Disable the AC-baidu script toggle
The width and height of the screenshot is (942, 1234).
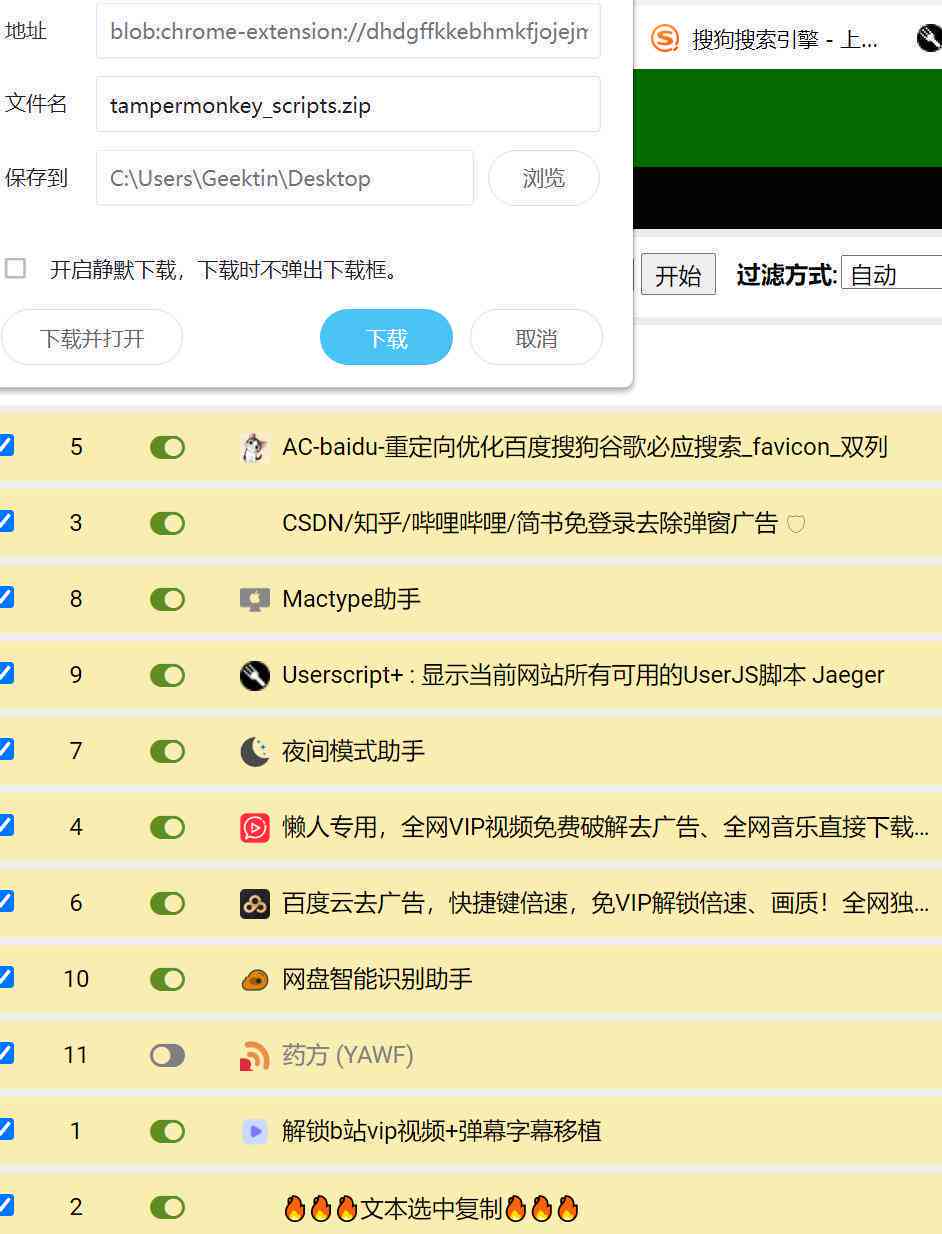[x=167, y=447]
